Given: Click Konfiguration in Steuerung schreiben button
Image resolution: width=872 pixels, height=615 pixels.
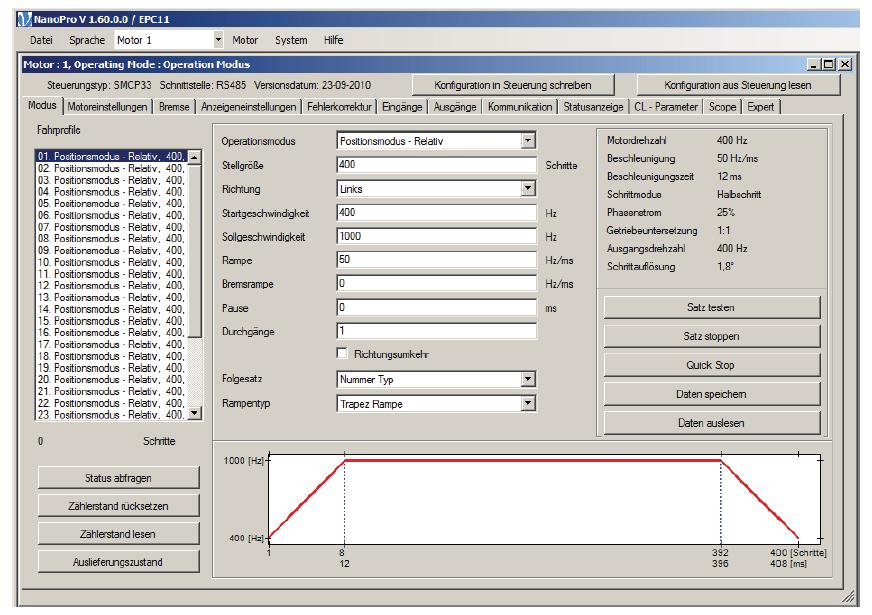Looking at the screenshot, I should pos(513,85).
